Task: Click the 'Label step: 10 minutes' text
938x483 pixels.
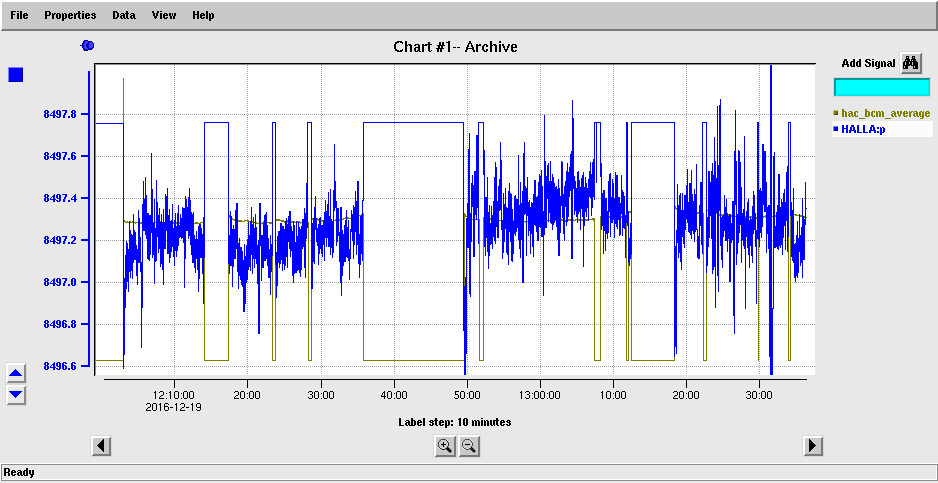Action: coord(455,422)
